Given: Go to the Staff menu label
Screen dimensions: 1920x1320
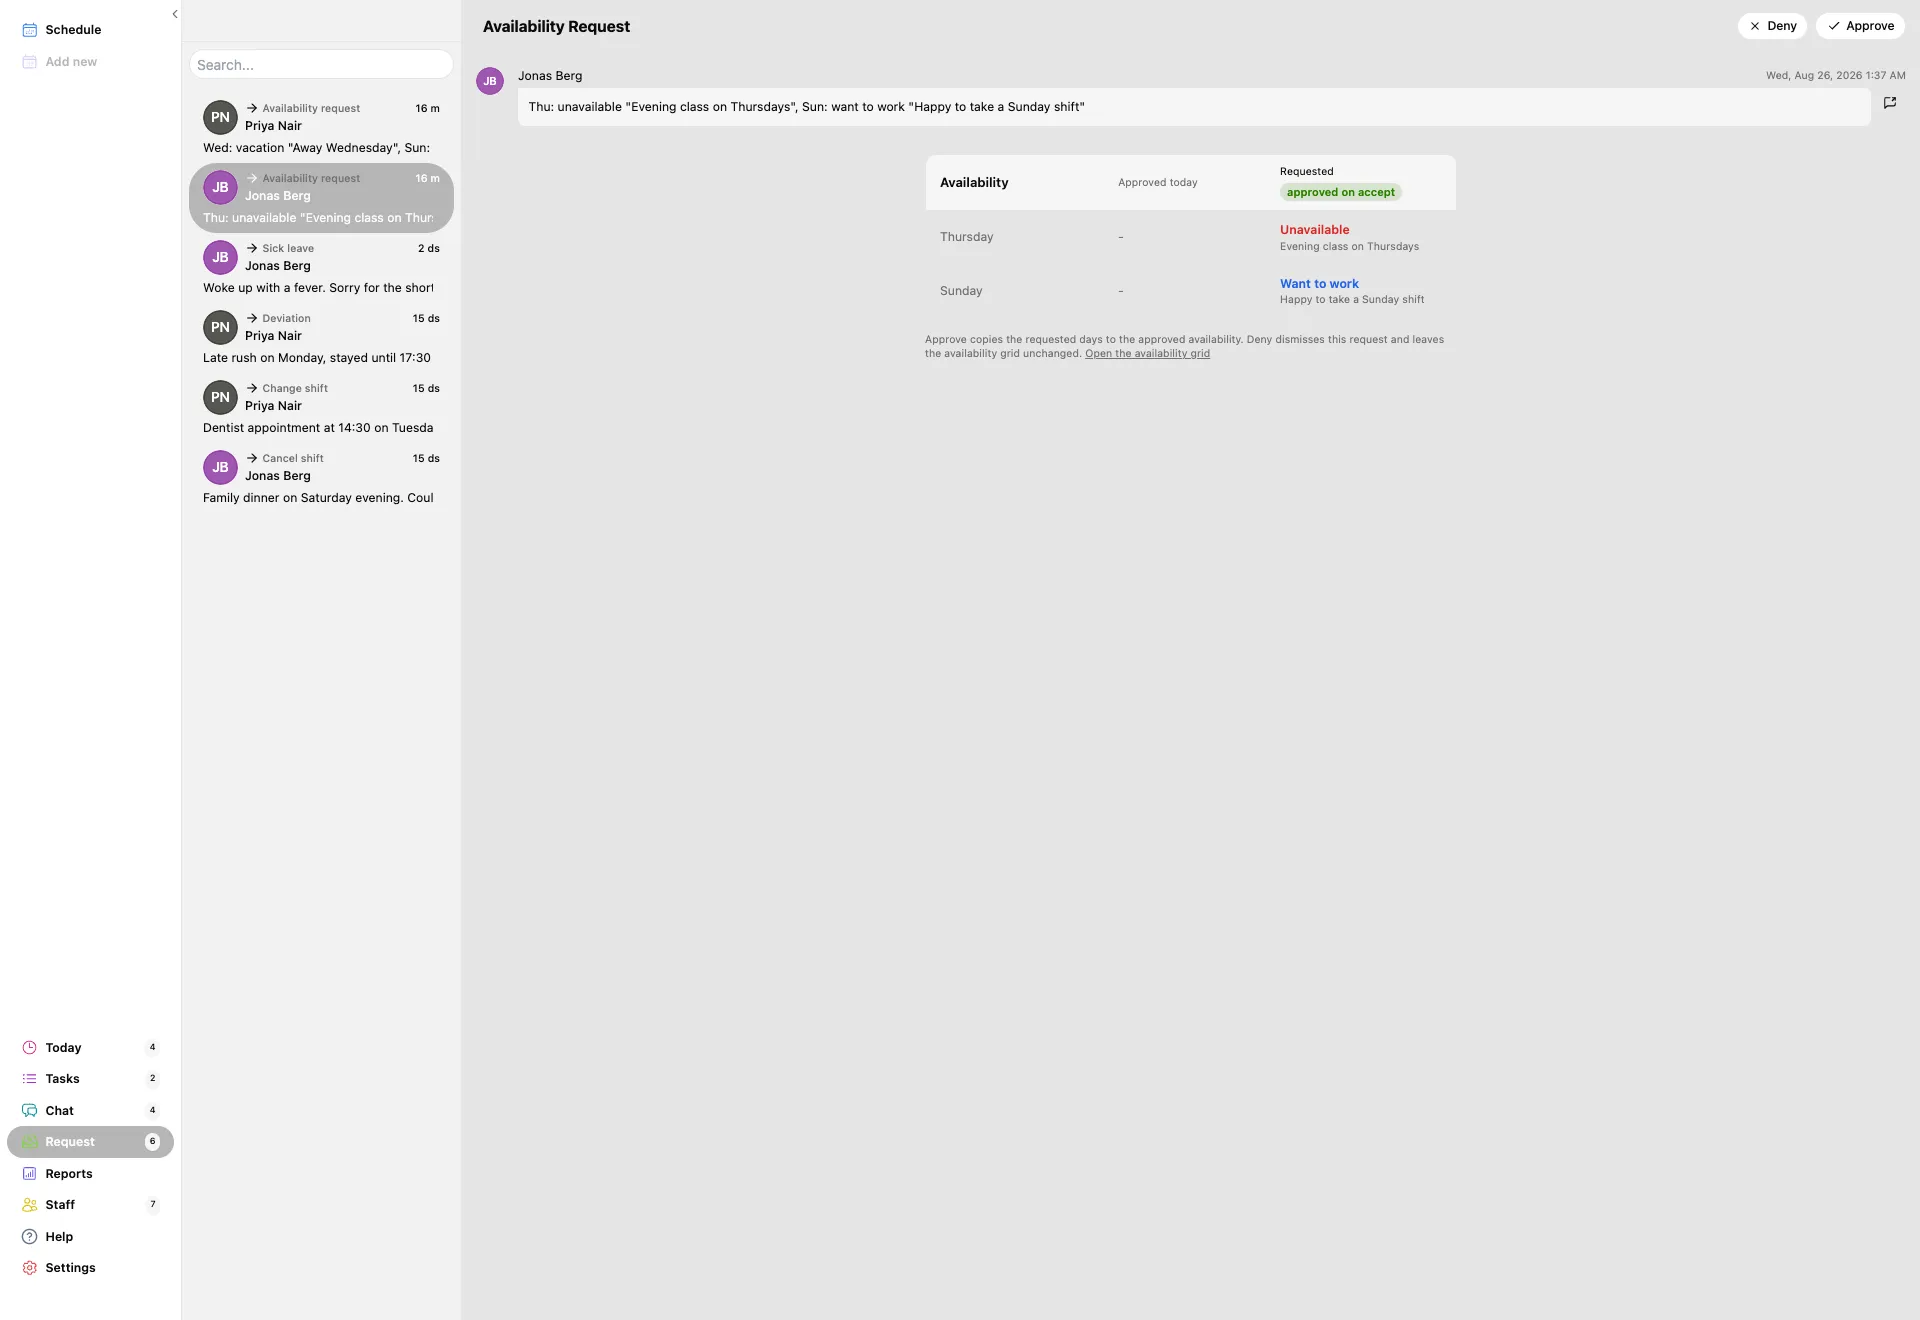Looking at the screenshot, I should point(60,1205).
